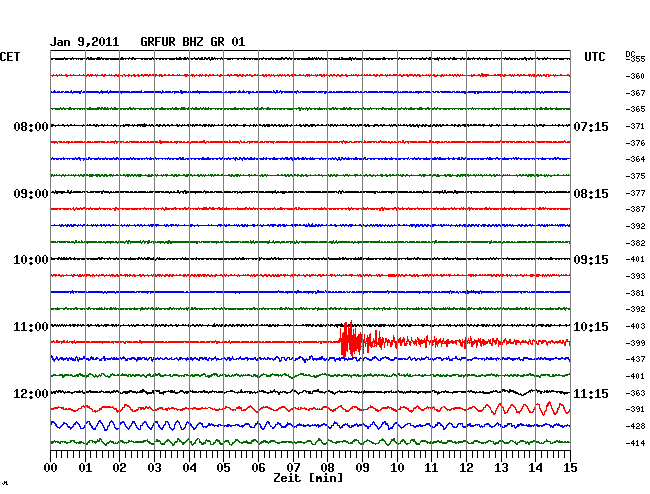Click UTC time label "08:15"

tap(591, 194)
